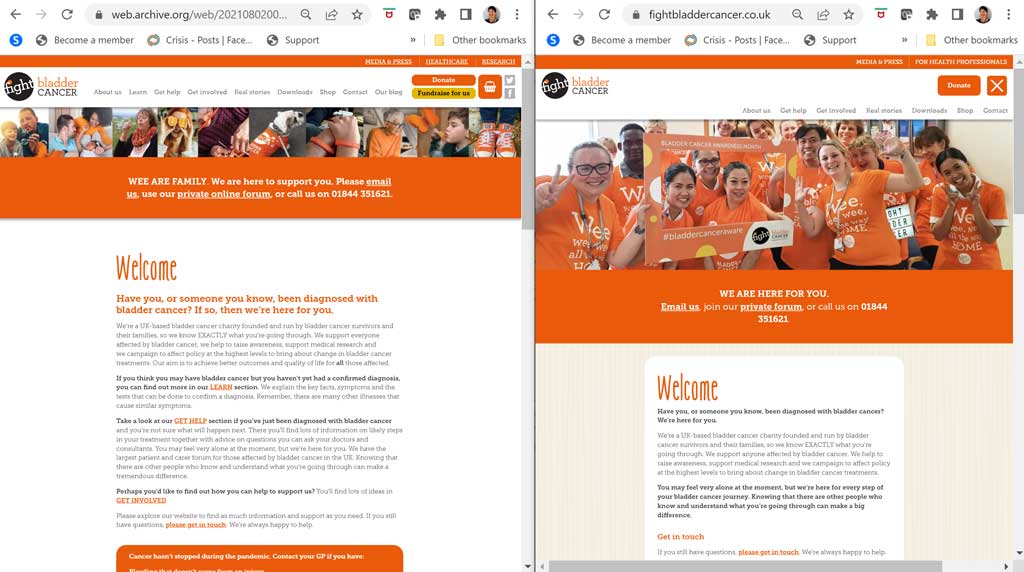Screen dimensions: 1024x572
Task: Click group photo banner on live site
Action: coord(774,195)
